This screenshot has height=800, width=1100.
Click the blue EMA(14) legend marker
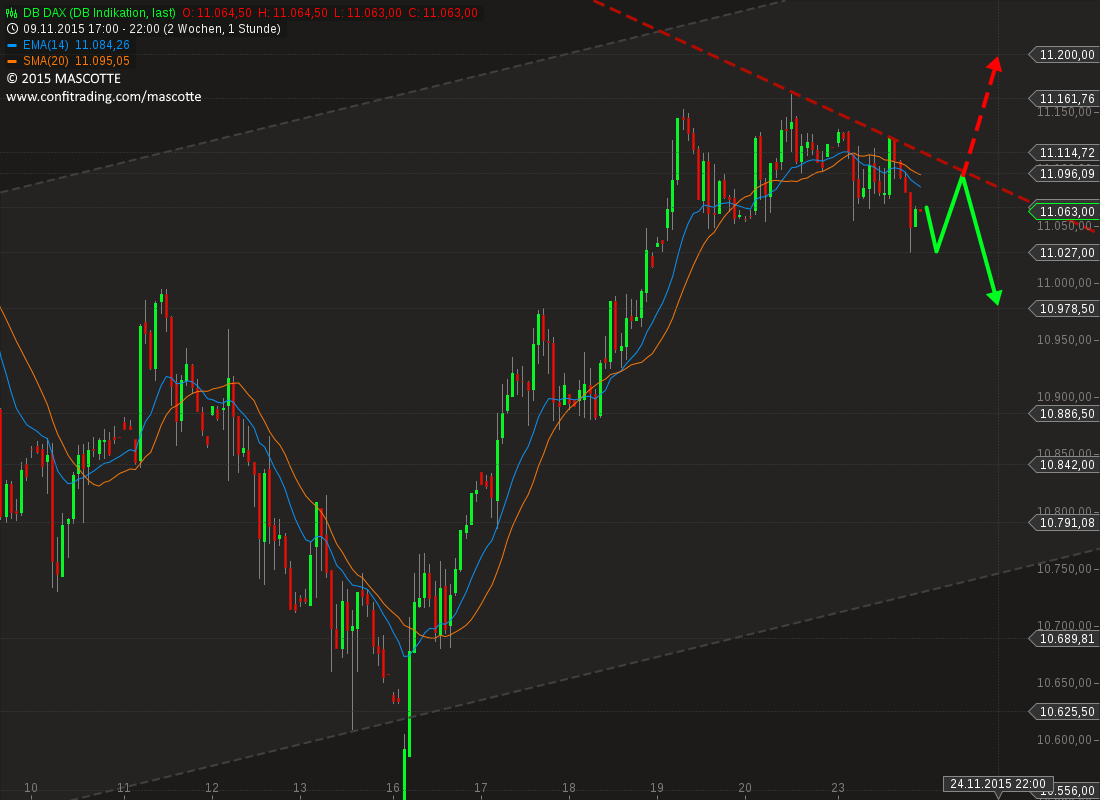(11, 45)
